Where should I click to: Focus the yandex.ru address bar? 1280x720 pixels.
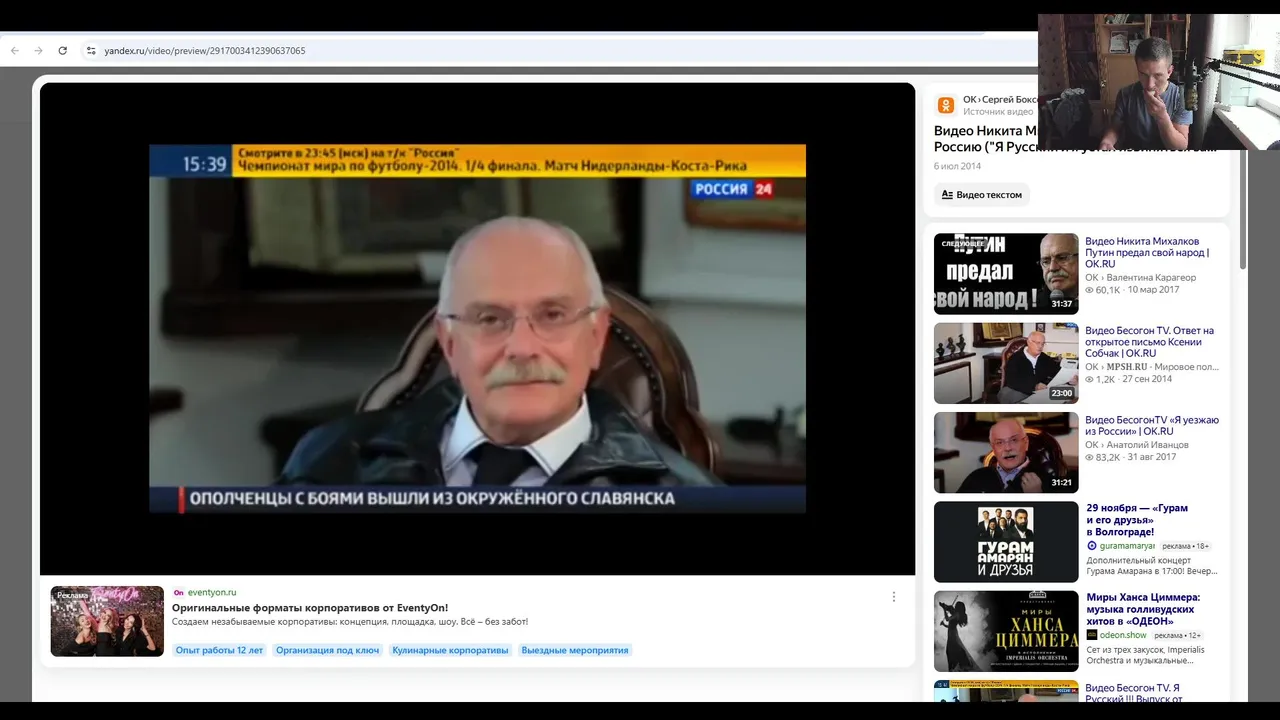point(560,51)
